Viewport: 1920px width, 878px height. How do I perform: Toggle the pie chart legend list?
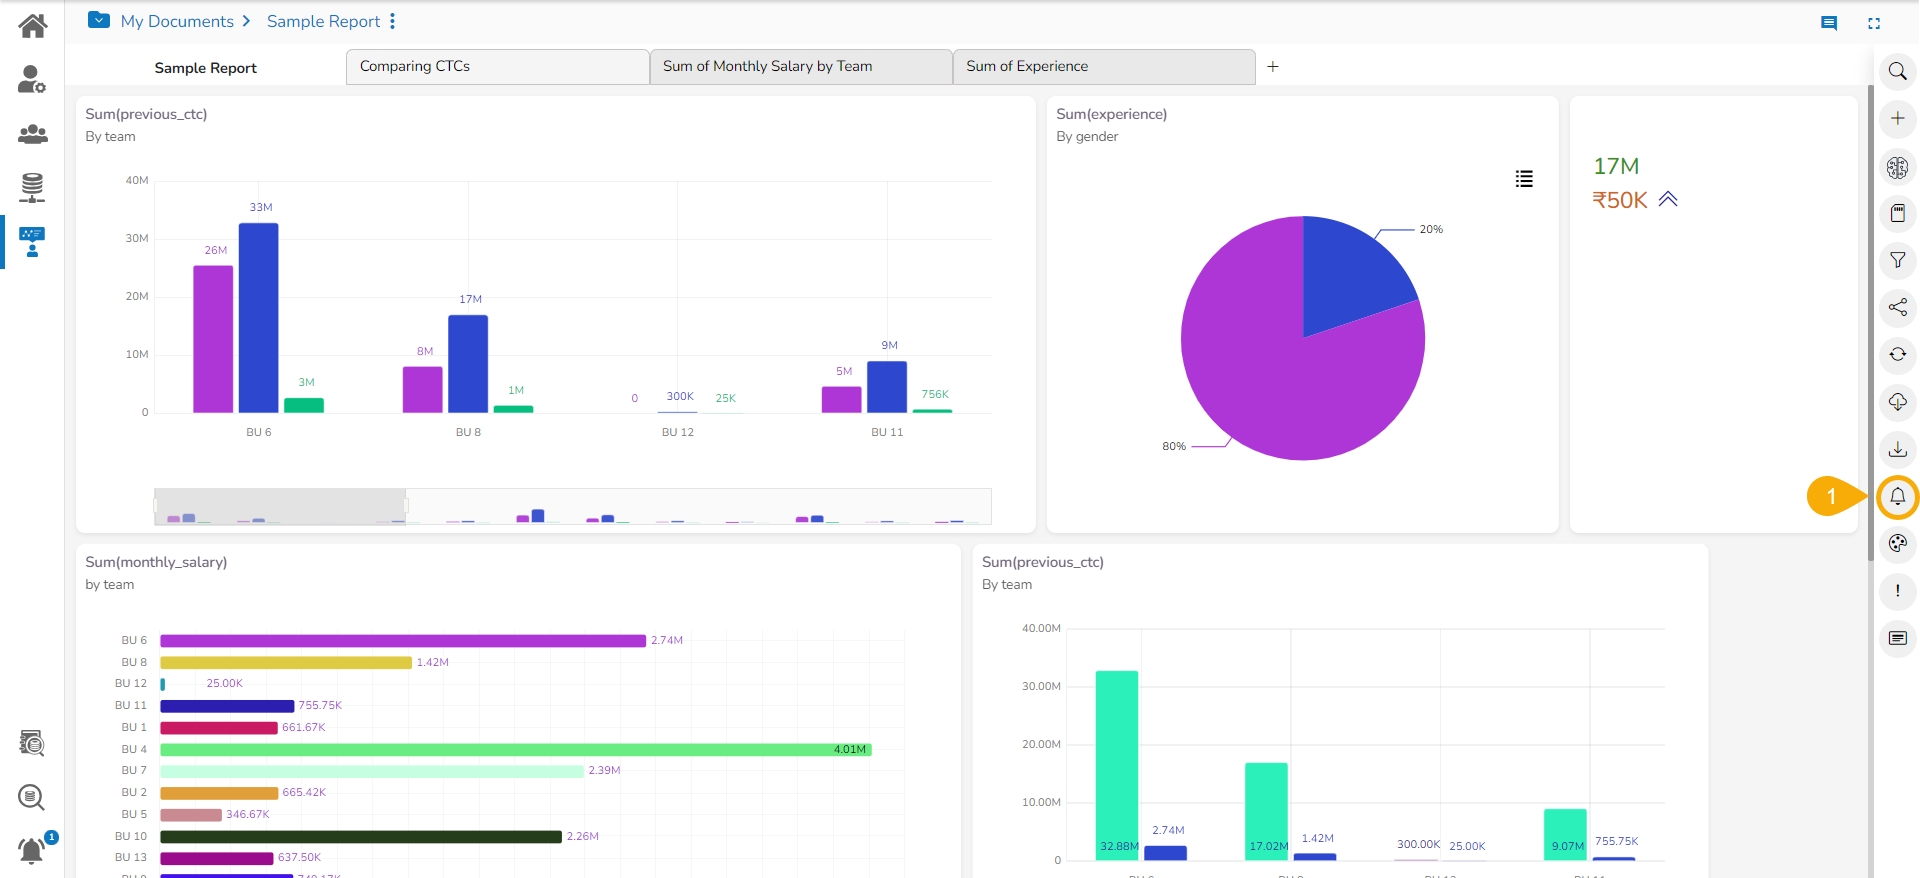pyautogui.click(x=1524, y=179)
